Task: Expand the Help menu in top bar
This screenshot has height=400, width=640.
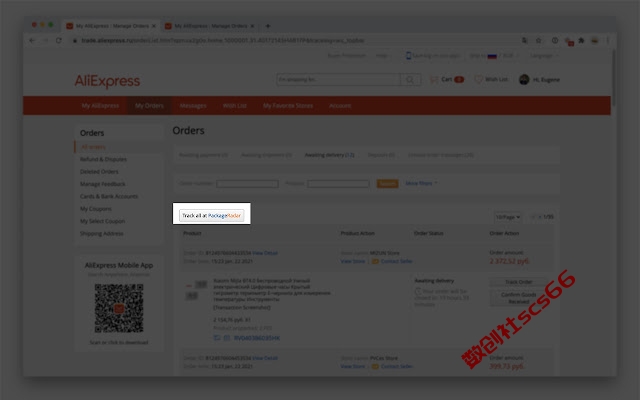Action: coord(383,56)
